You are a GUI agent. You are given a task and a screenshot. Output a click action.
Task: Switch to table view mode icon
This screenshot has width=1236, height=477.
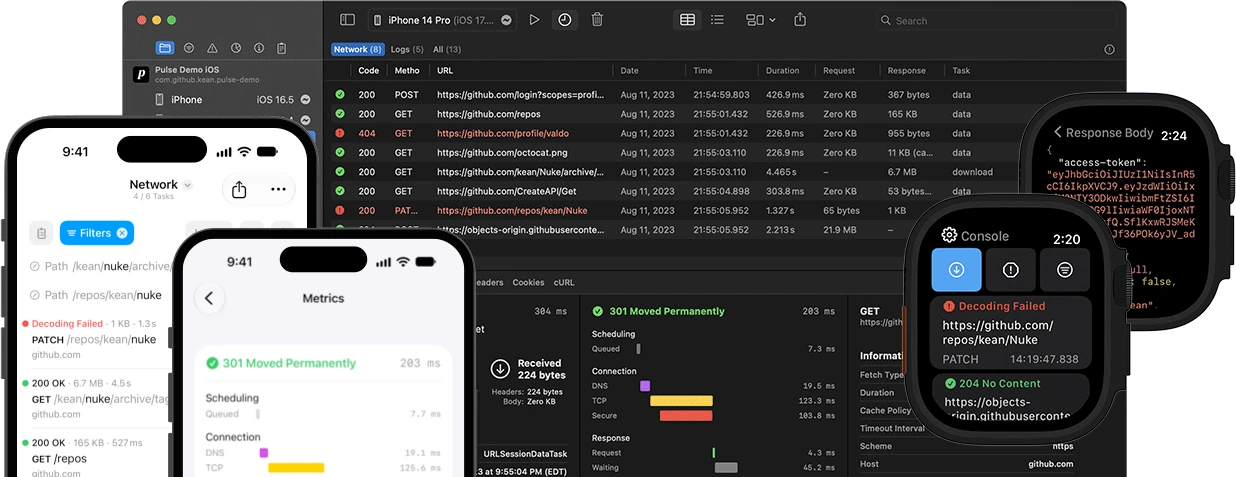point(687,20)
